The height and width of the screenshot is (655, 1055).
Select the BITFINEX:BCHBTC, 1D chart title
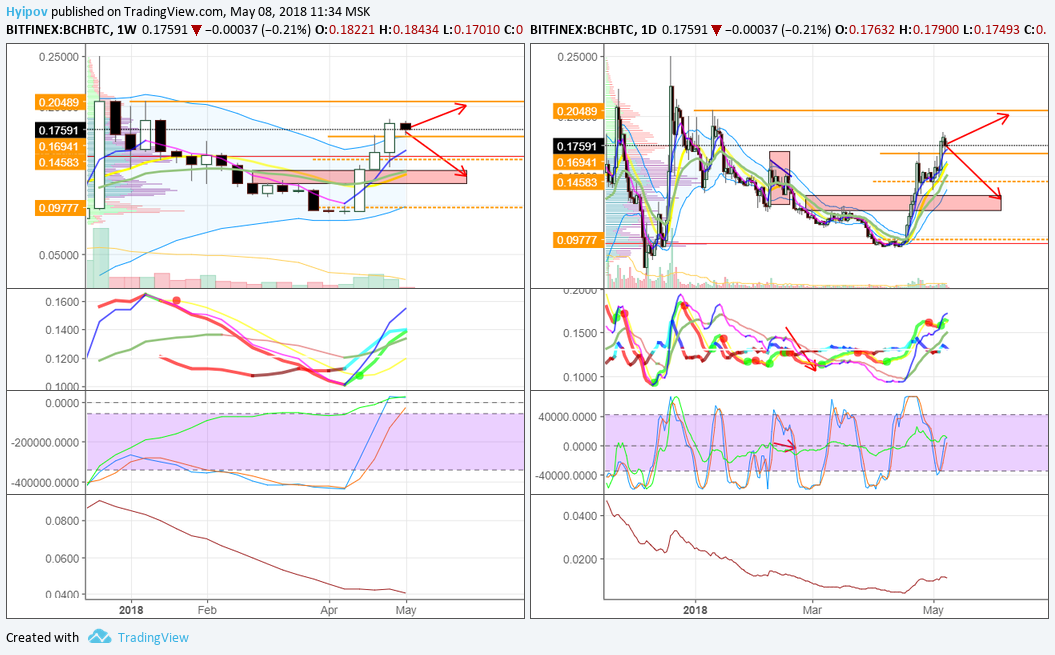click(593, 30)
